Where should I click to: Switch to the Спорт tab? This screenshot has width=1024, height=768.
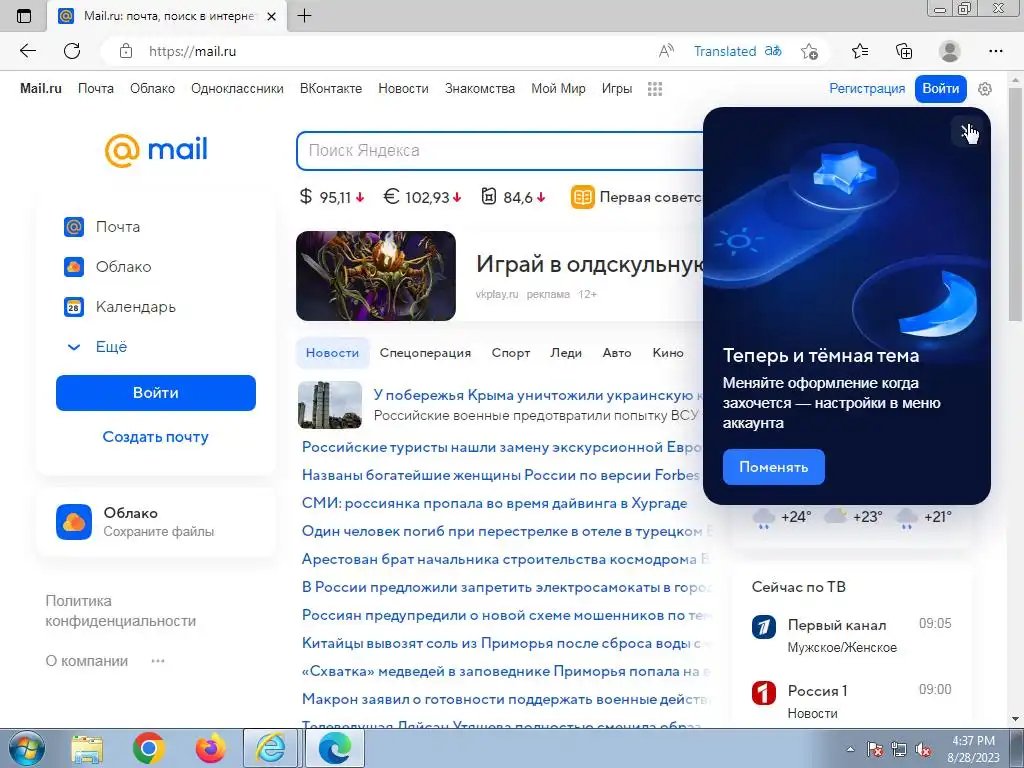click(x=511, y=353)
